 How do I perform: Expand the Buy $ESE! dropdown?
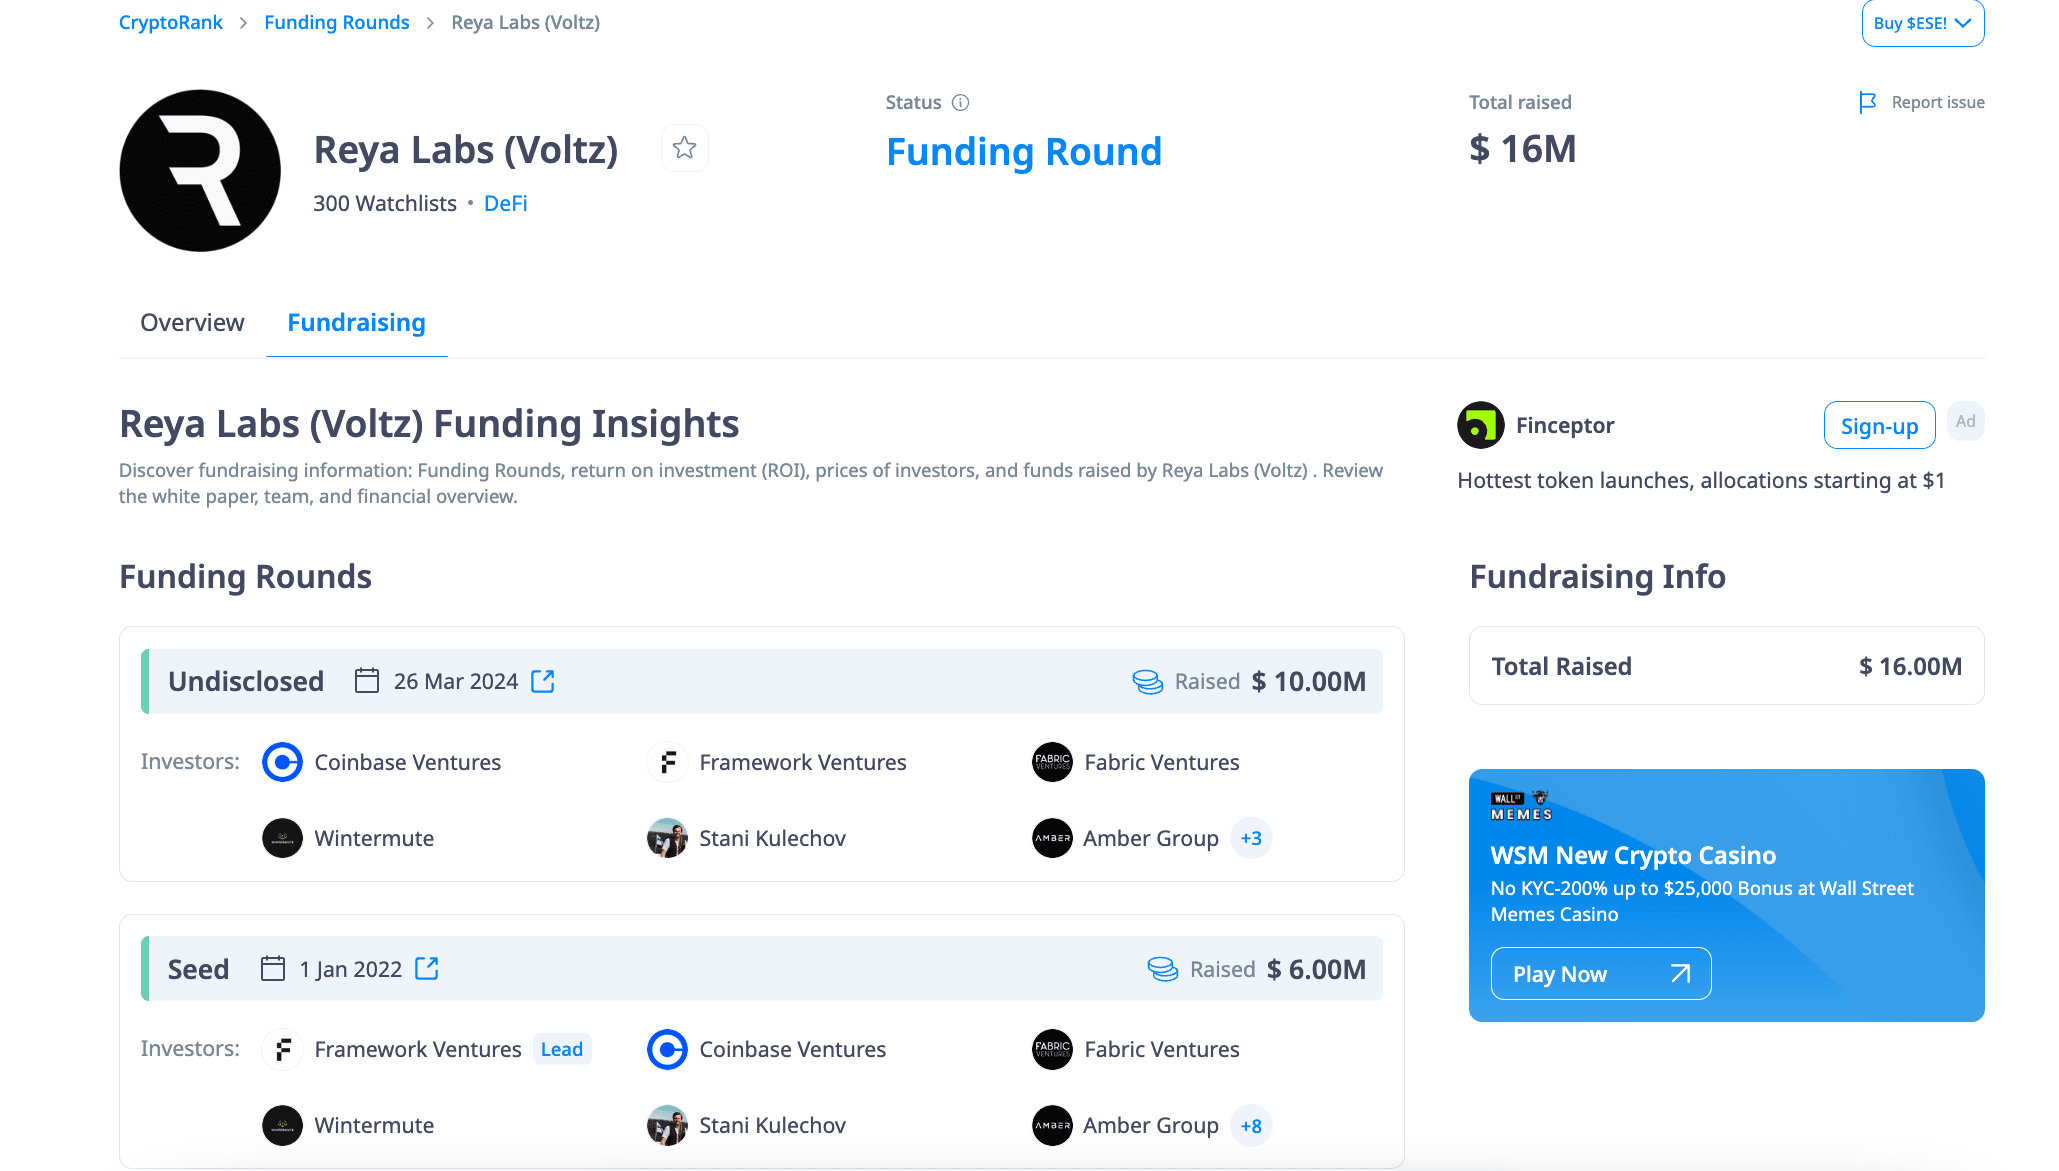pyautogui.click(x=1922, y=23)
